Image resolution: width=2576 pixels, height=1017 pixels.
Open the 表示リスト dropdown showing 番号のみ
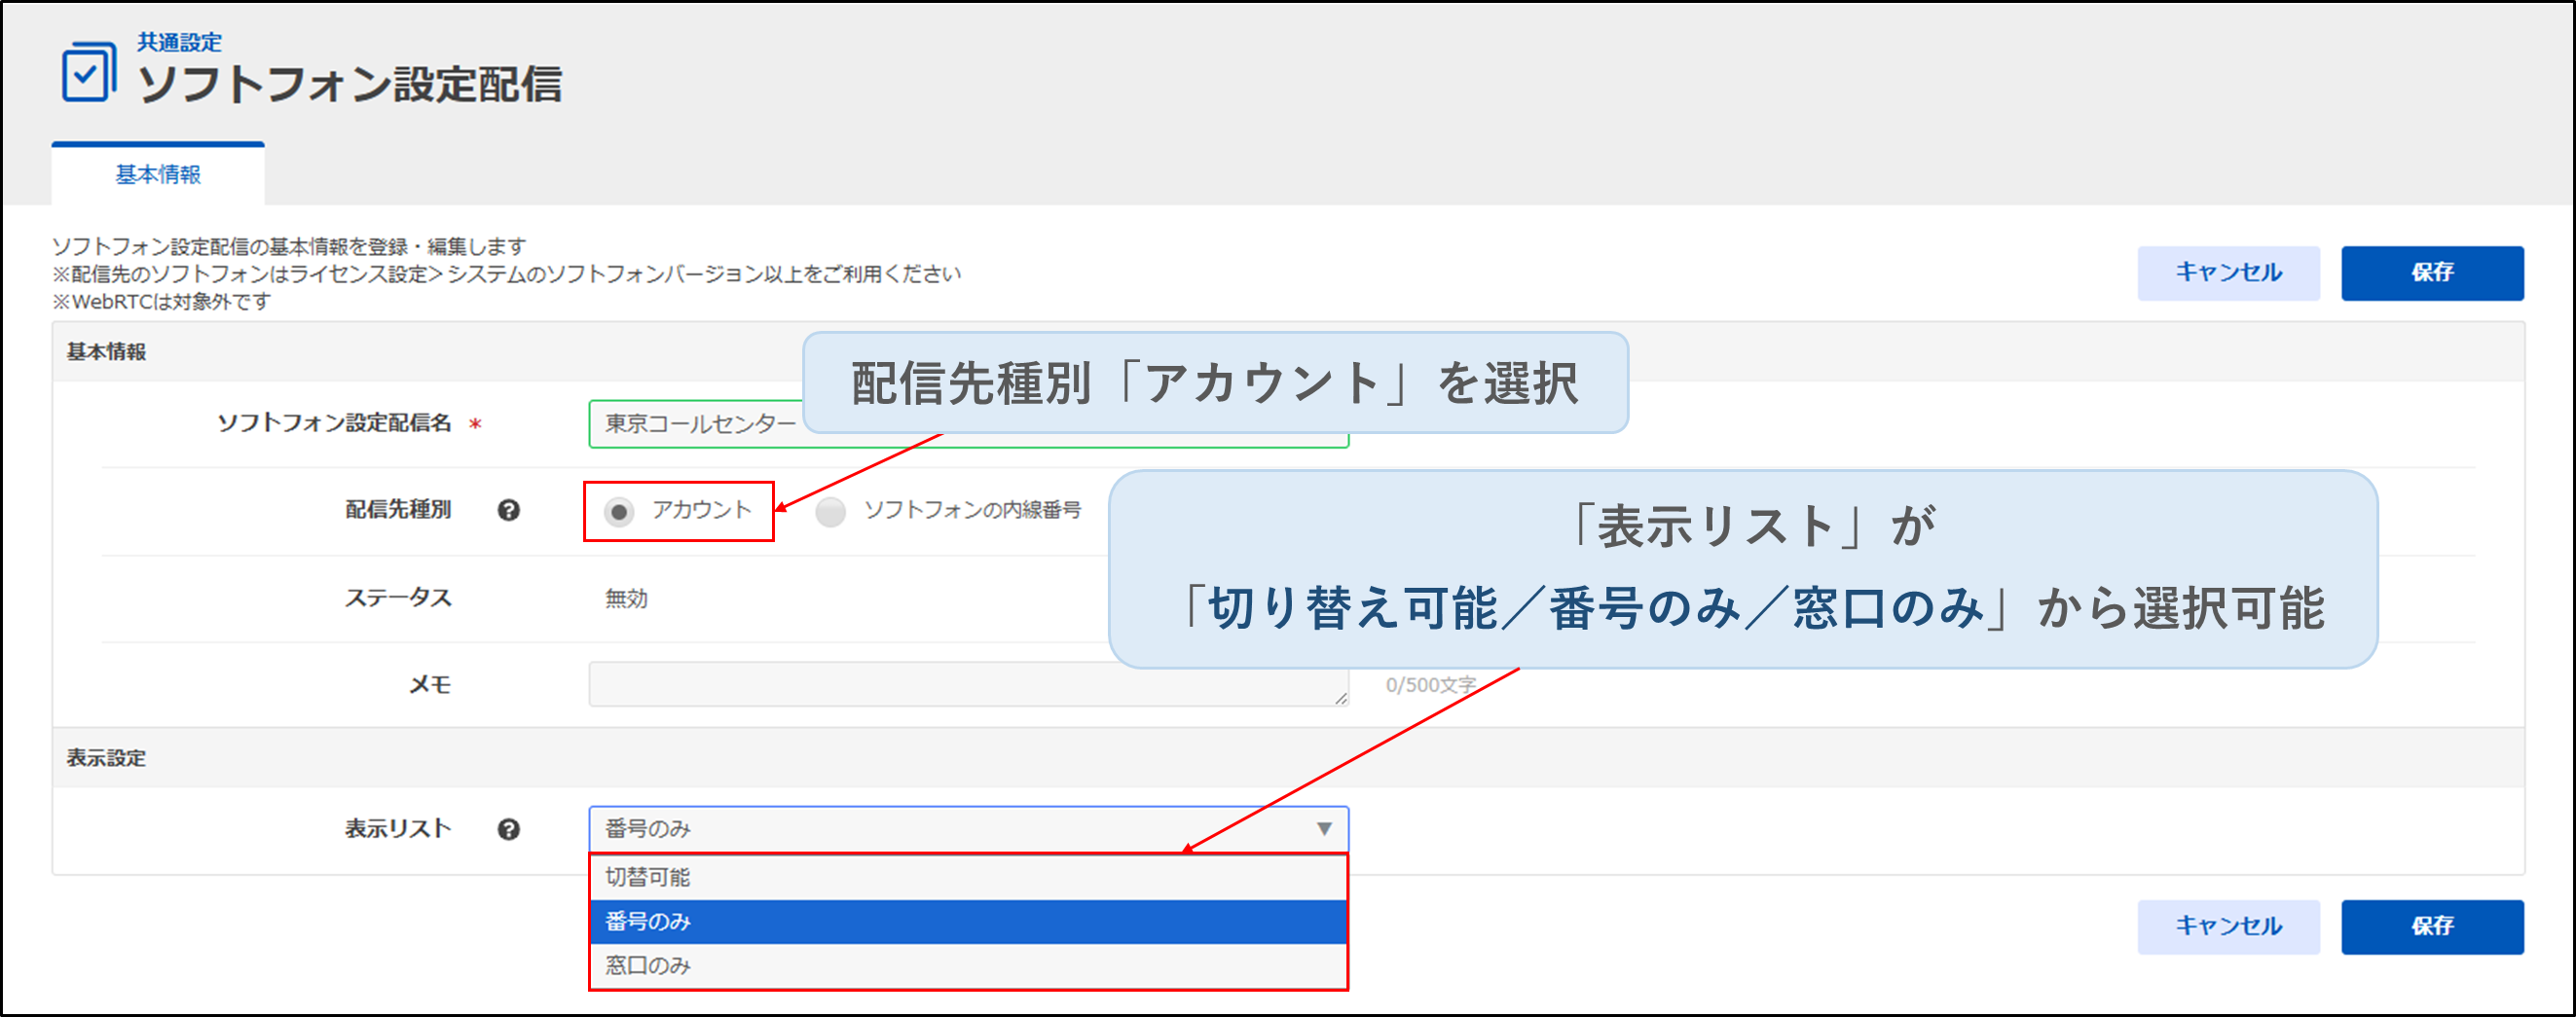[967, 829]
